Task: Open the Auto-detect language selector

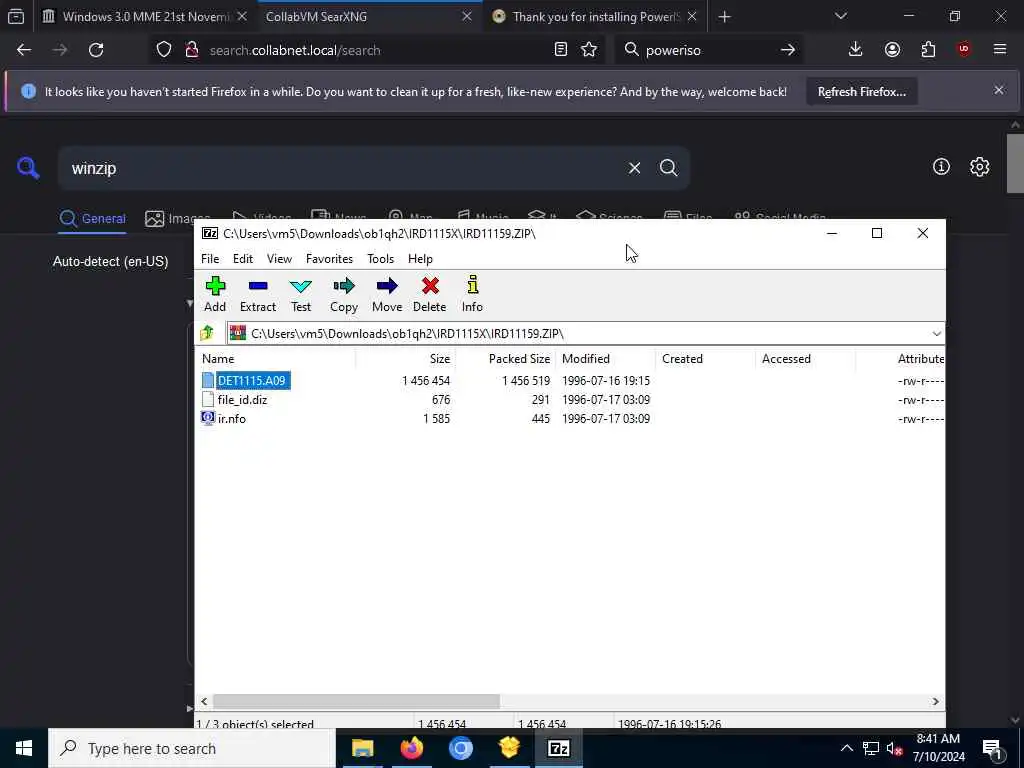Action: coord(110,261)
